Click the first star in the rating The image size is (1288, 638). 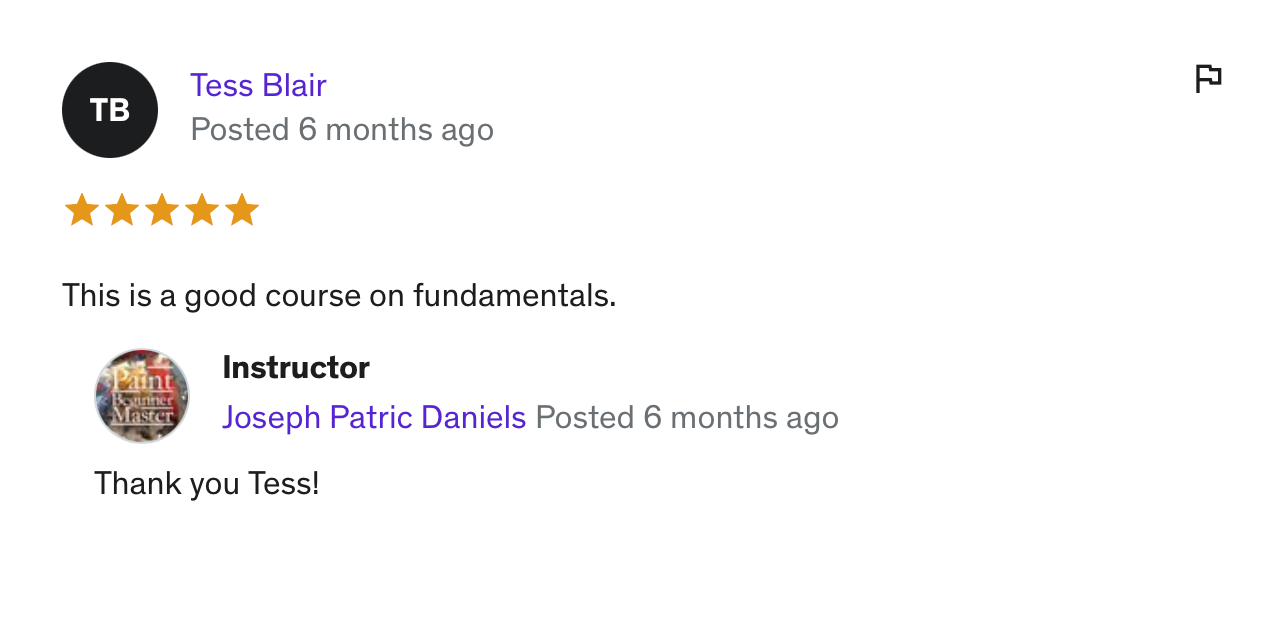(x=81, y=211)
